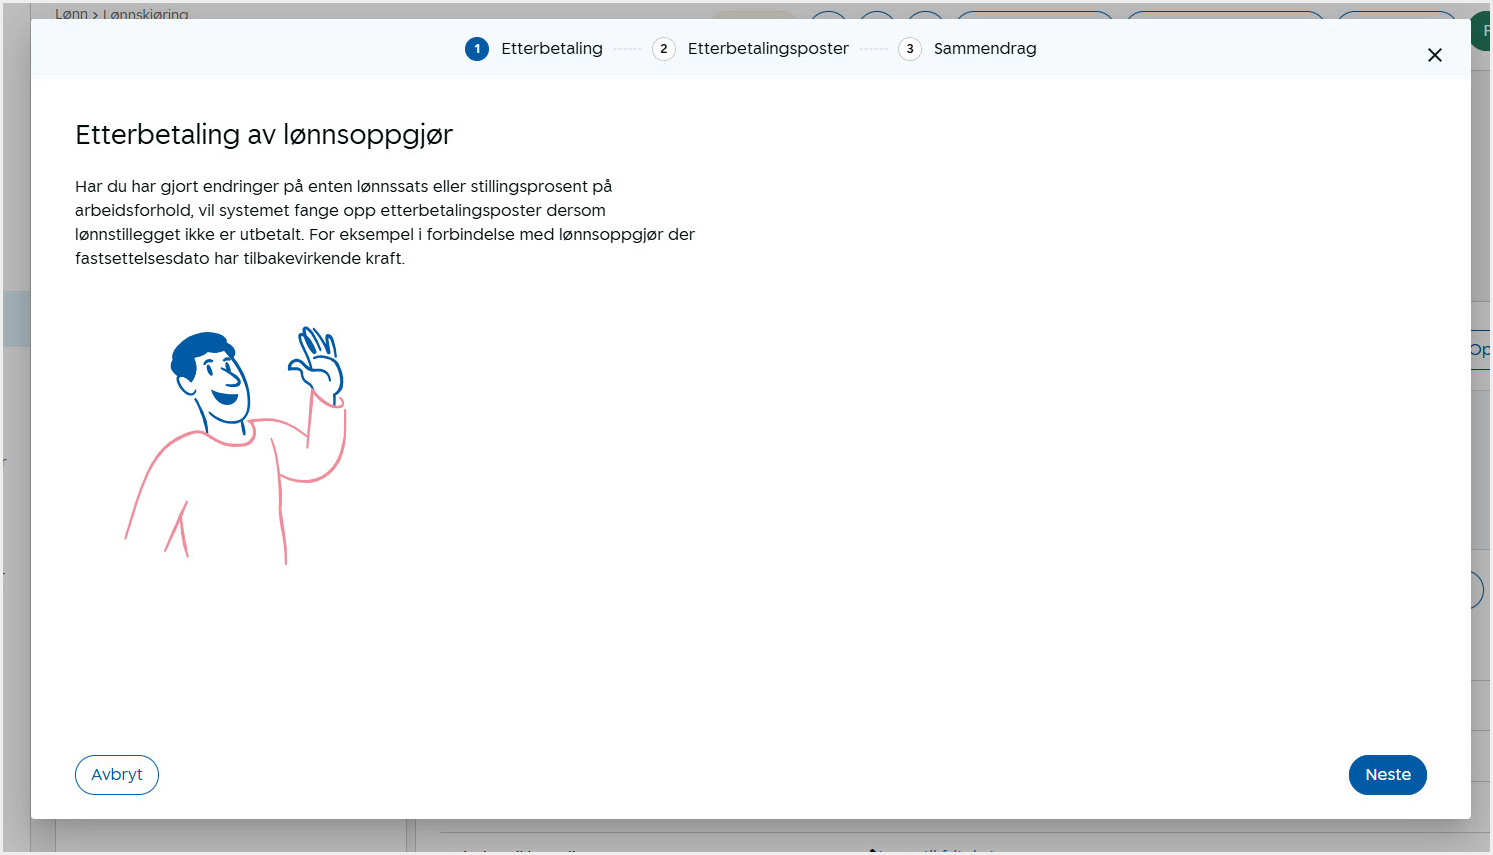Click the partially hidden Op link at right edge

click(1480, 350)
